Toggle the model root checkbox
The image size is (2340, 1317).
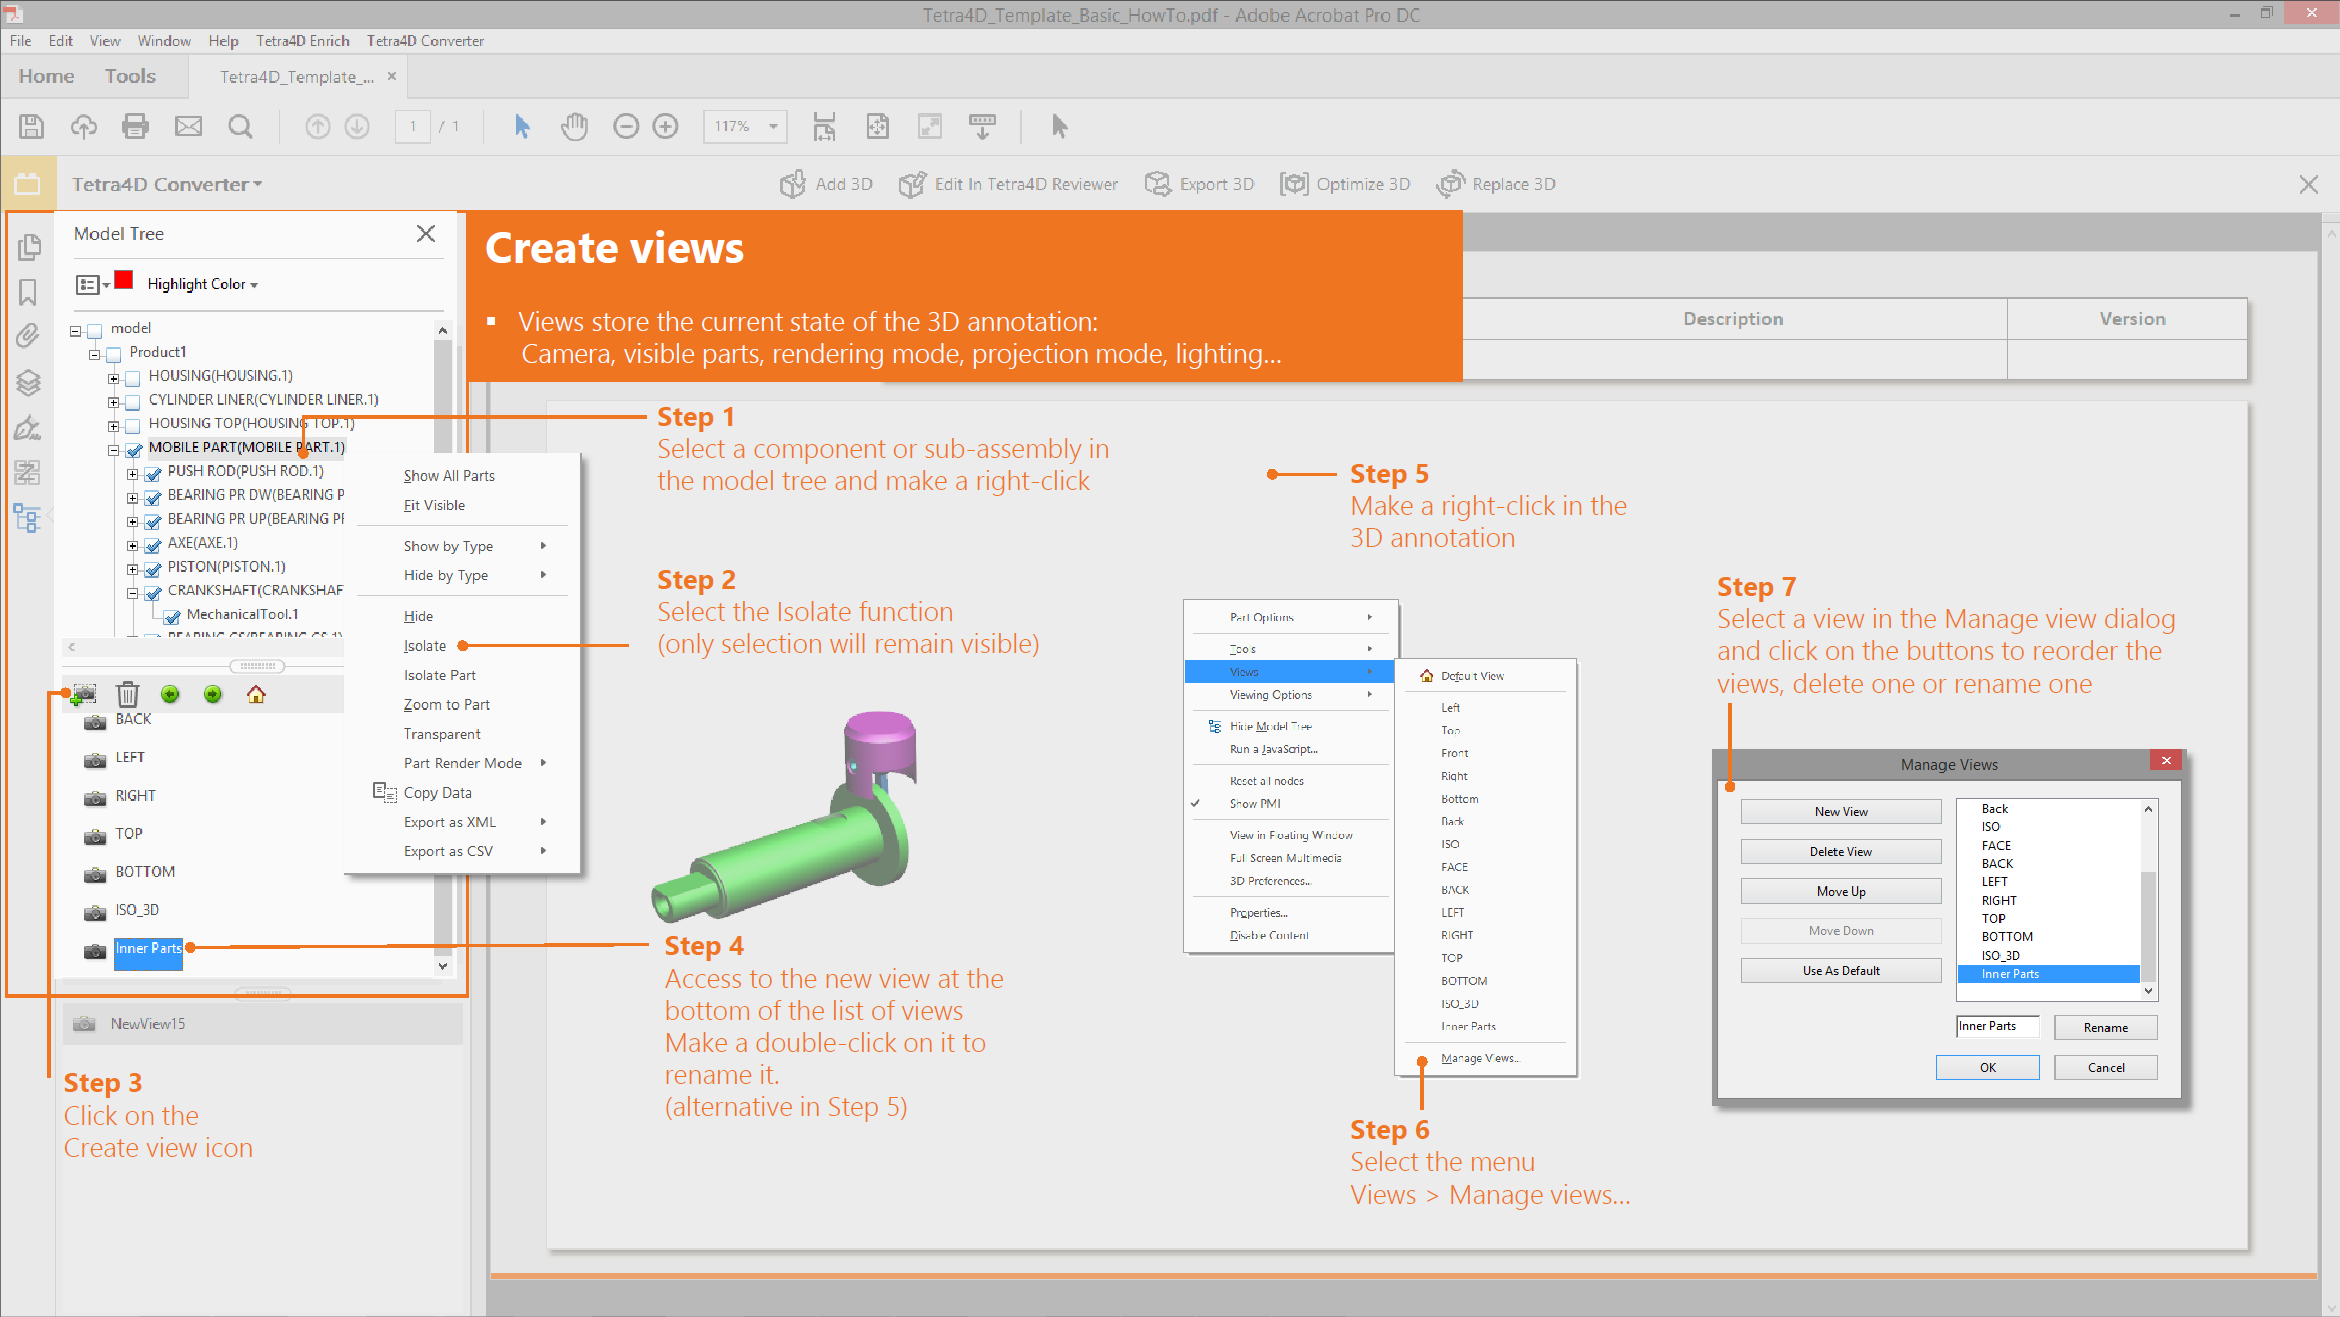95,330
